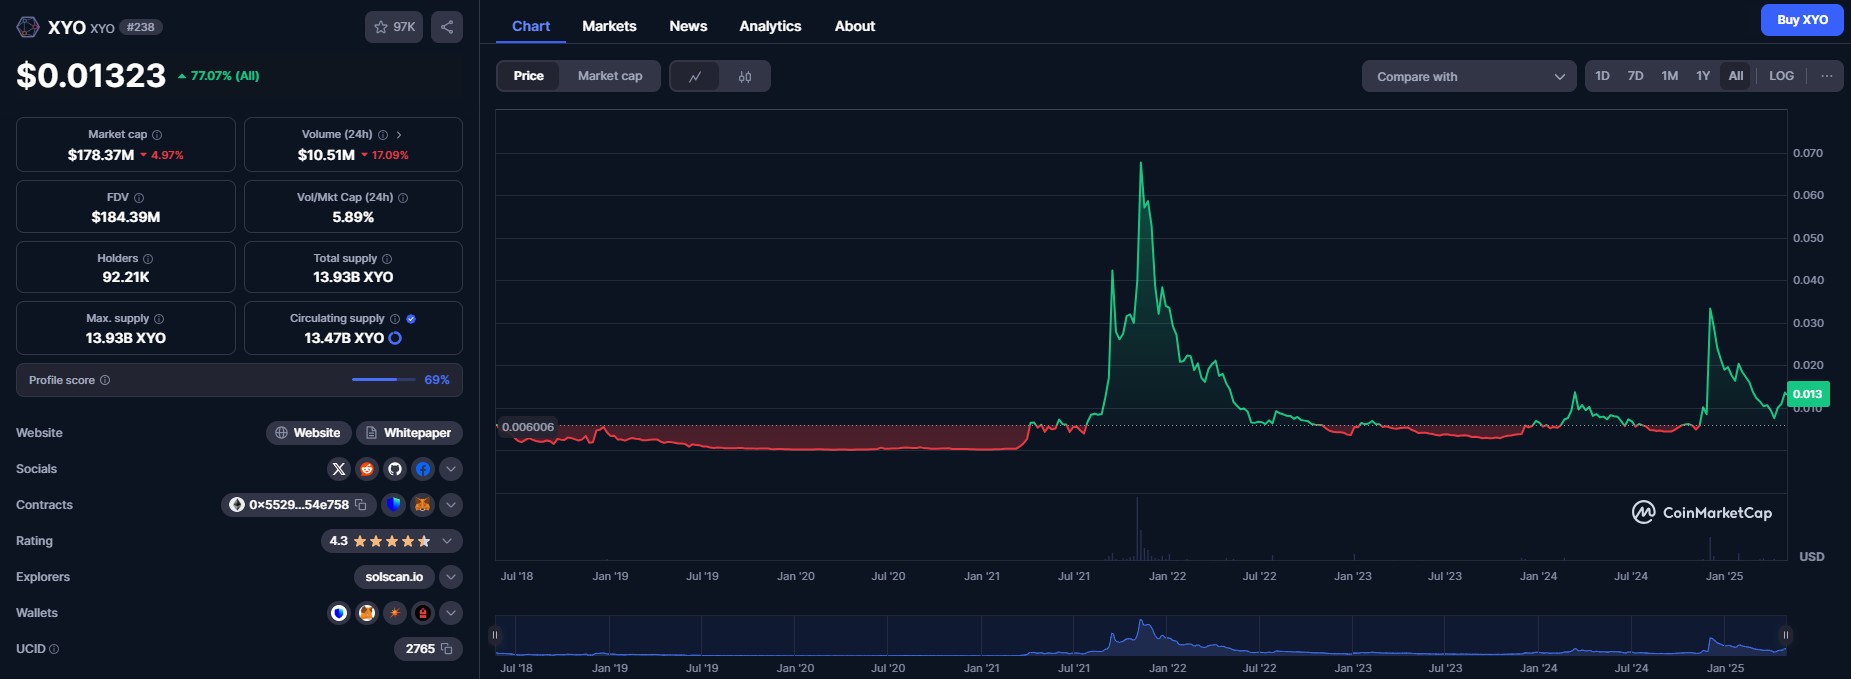The width and height of the screenshot is (1851, 679).
Task: Open the X (Twitter) social link
Action: [339, 469]
